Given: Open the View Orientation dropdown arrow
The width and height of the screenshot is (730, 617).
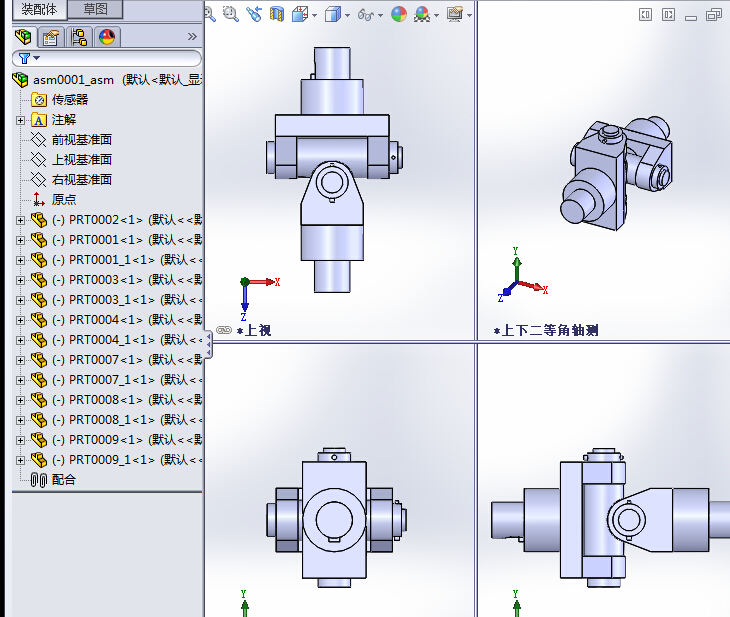Looking at the screenshot, I should [x=315, y=15].
